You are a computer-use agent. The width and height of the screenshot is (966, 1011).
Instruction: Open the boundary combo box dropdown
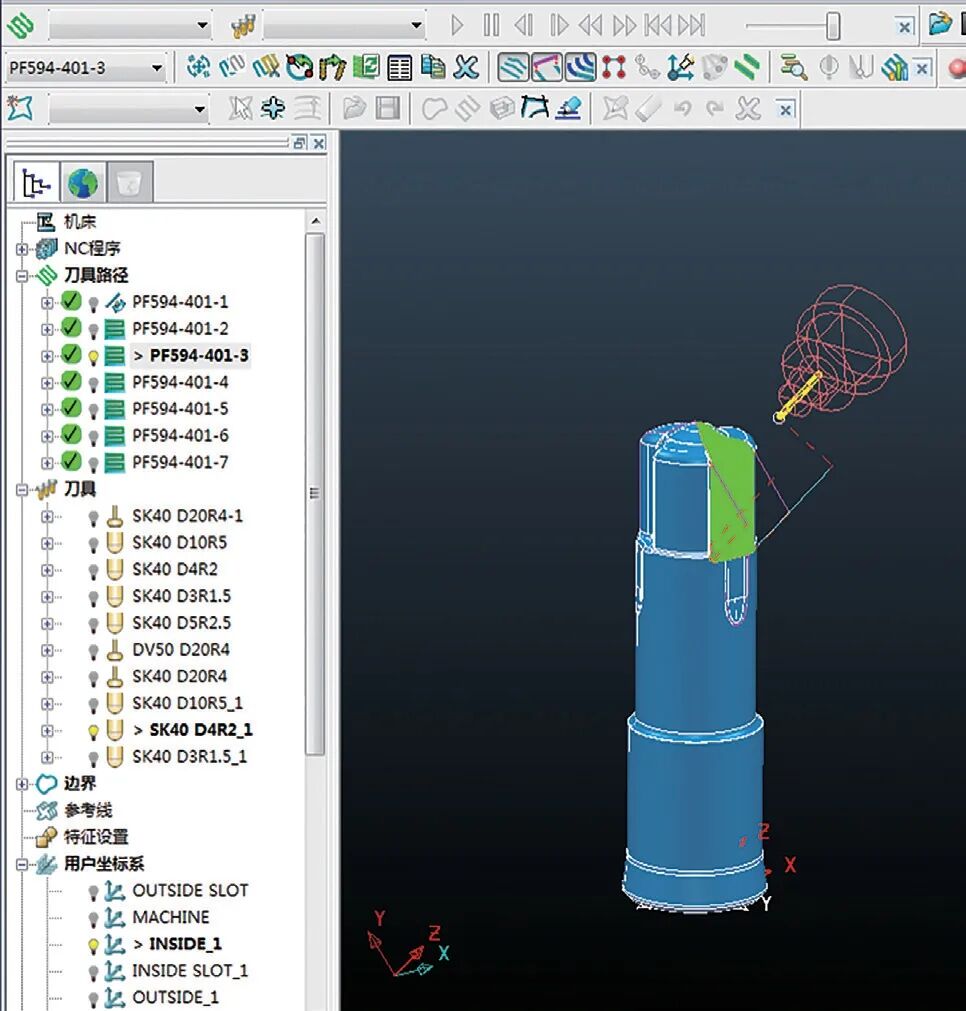[200, 109]
